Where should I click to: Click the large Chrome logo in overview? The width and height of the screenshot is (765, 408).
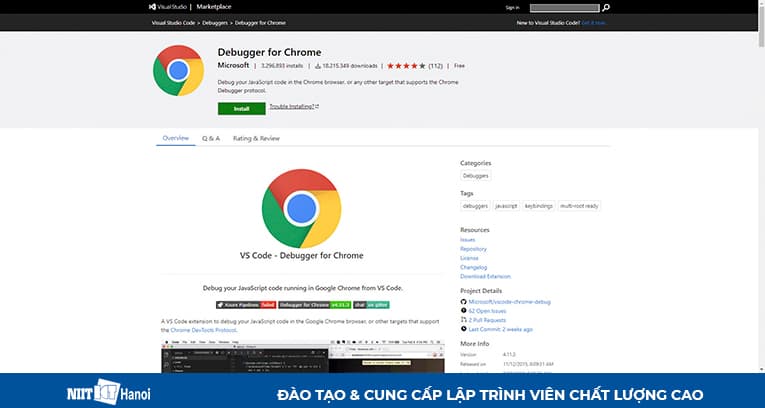302,208
